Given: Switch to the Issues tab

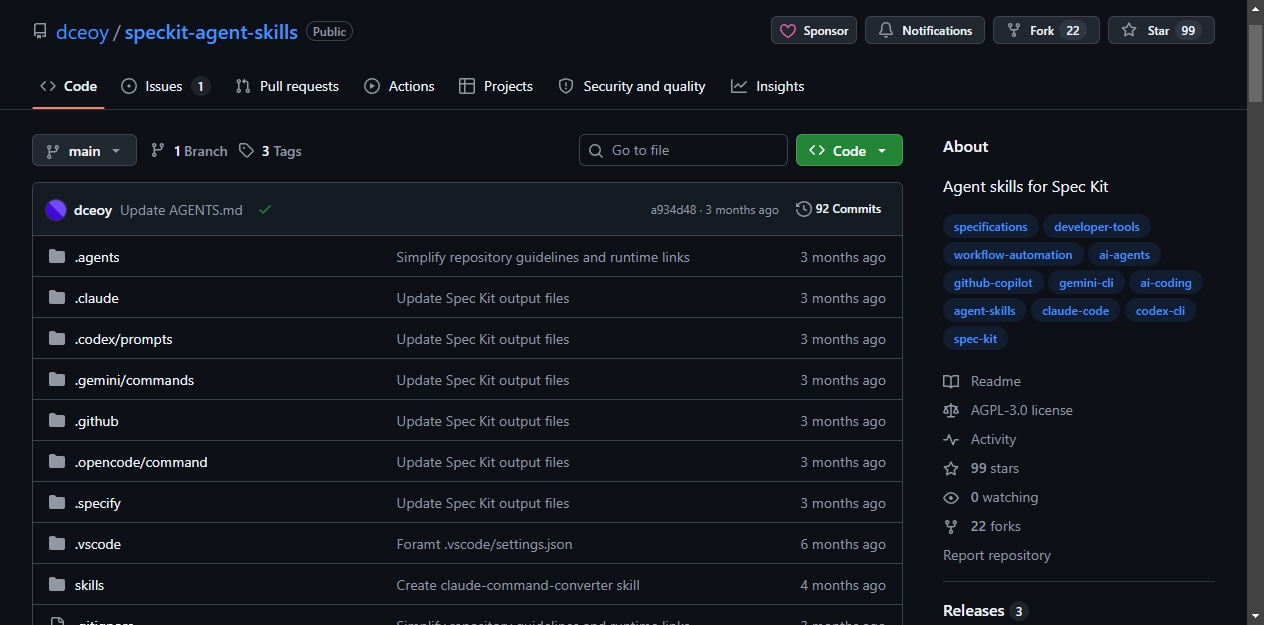Looking at the screenshot, I should pos(165,86).
